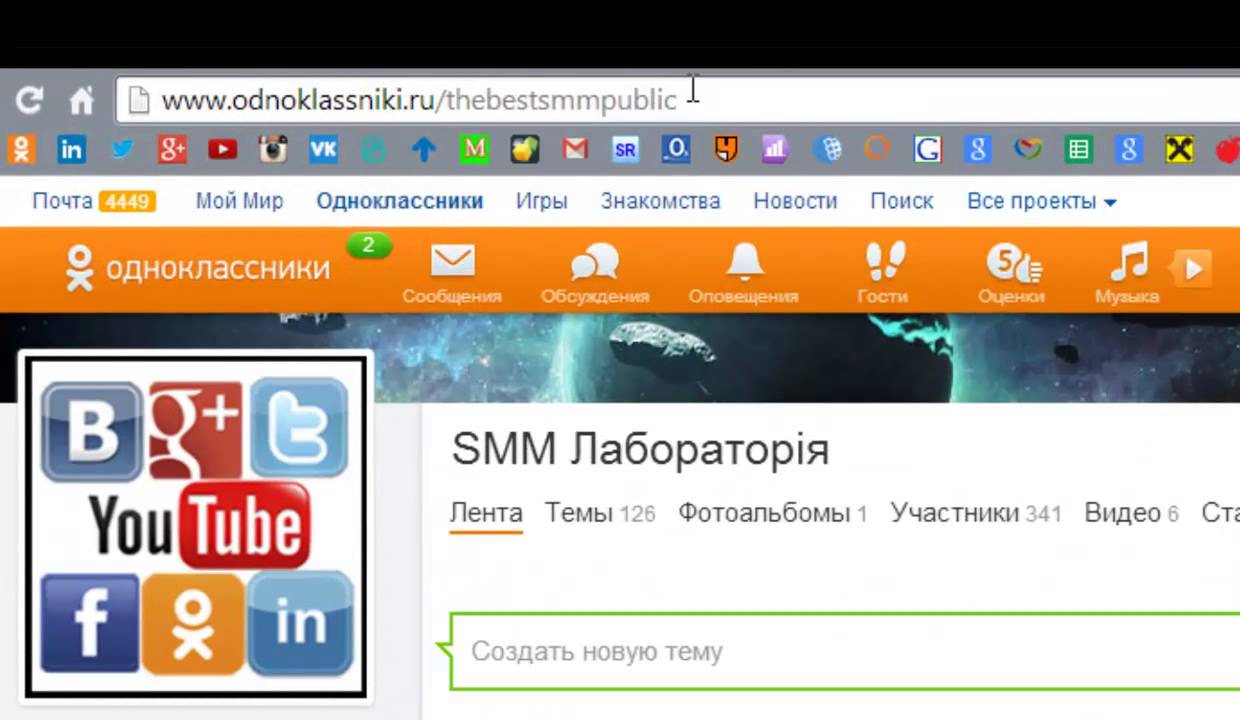Focus the browser address bar

(678, 100)
